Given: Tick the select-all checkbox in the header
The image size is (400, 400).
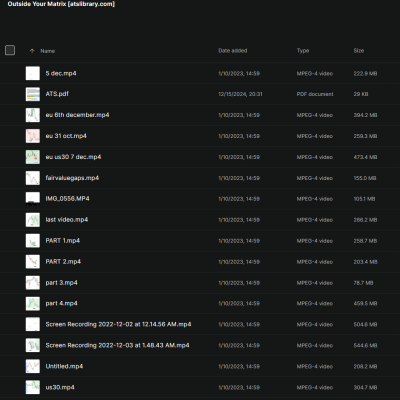Looking at the screenshot, I should [10, 50].
